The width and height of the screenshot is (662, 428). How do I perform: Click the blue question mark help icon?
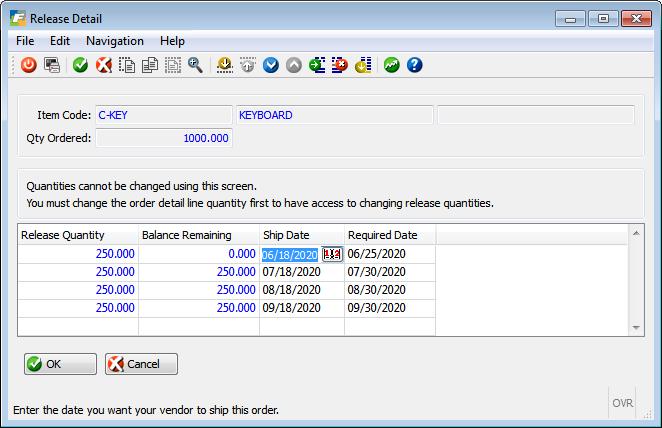tap(415, 65)
